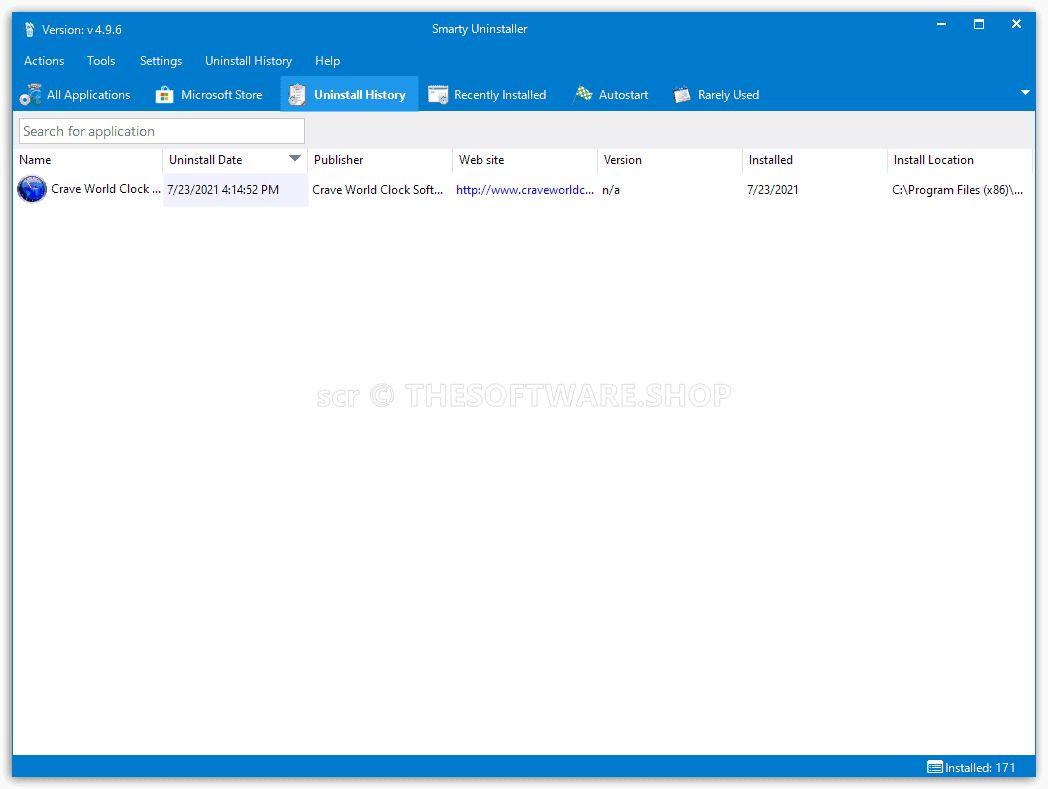Sort by the Web site column header

pos(525,160)
